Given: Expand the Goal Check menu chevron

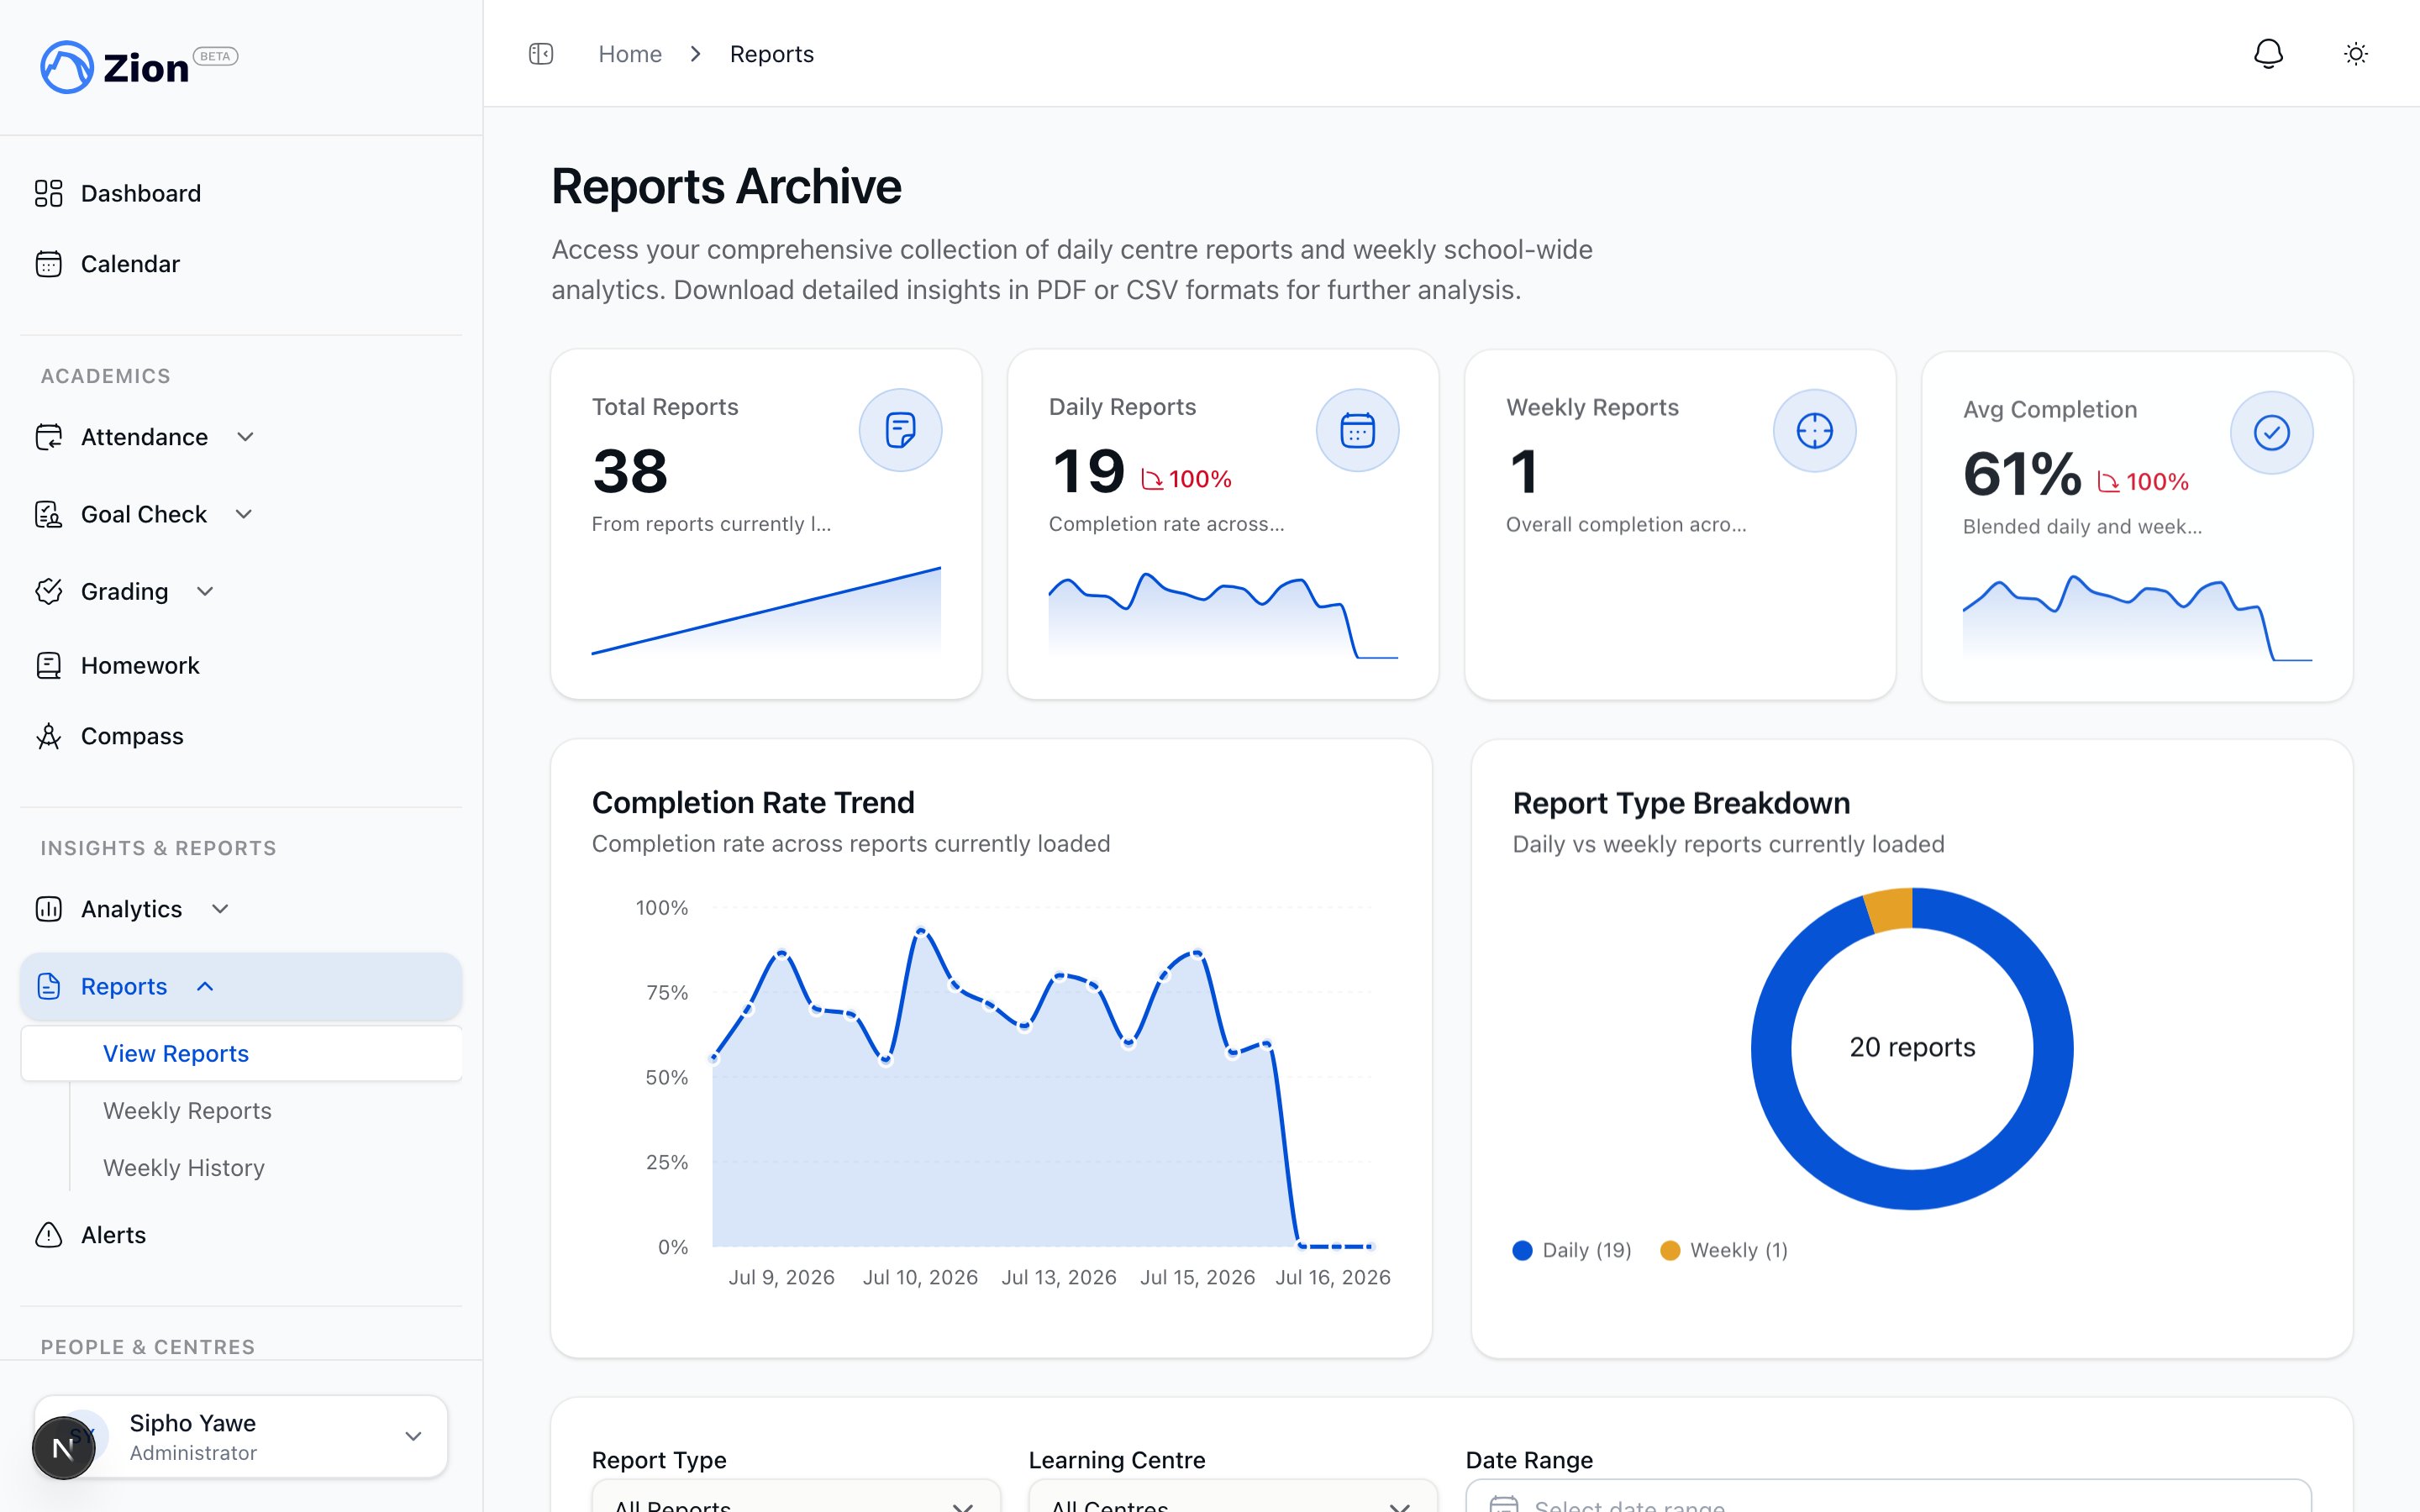Looking at the screenshot, I should click(244, 514).
